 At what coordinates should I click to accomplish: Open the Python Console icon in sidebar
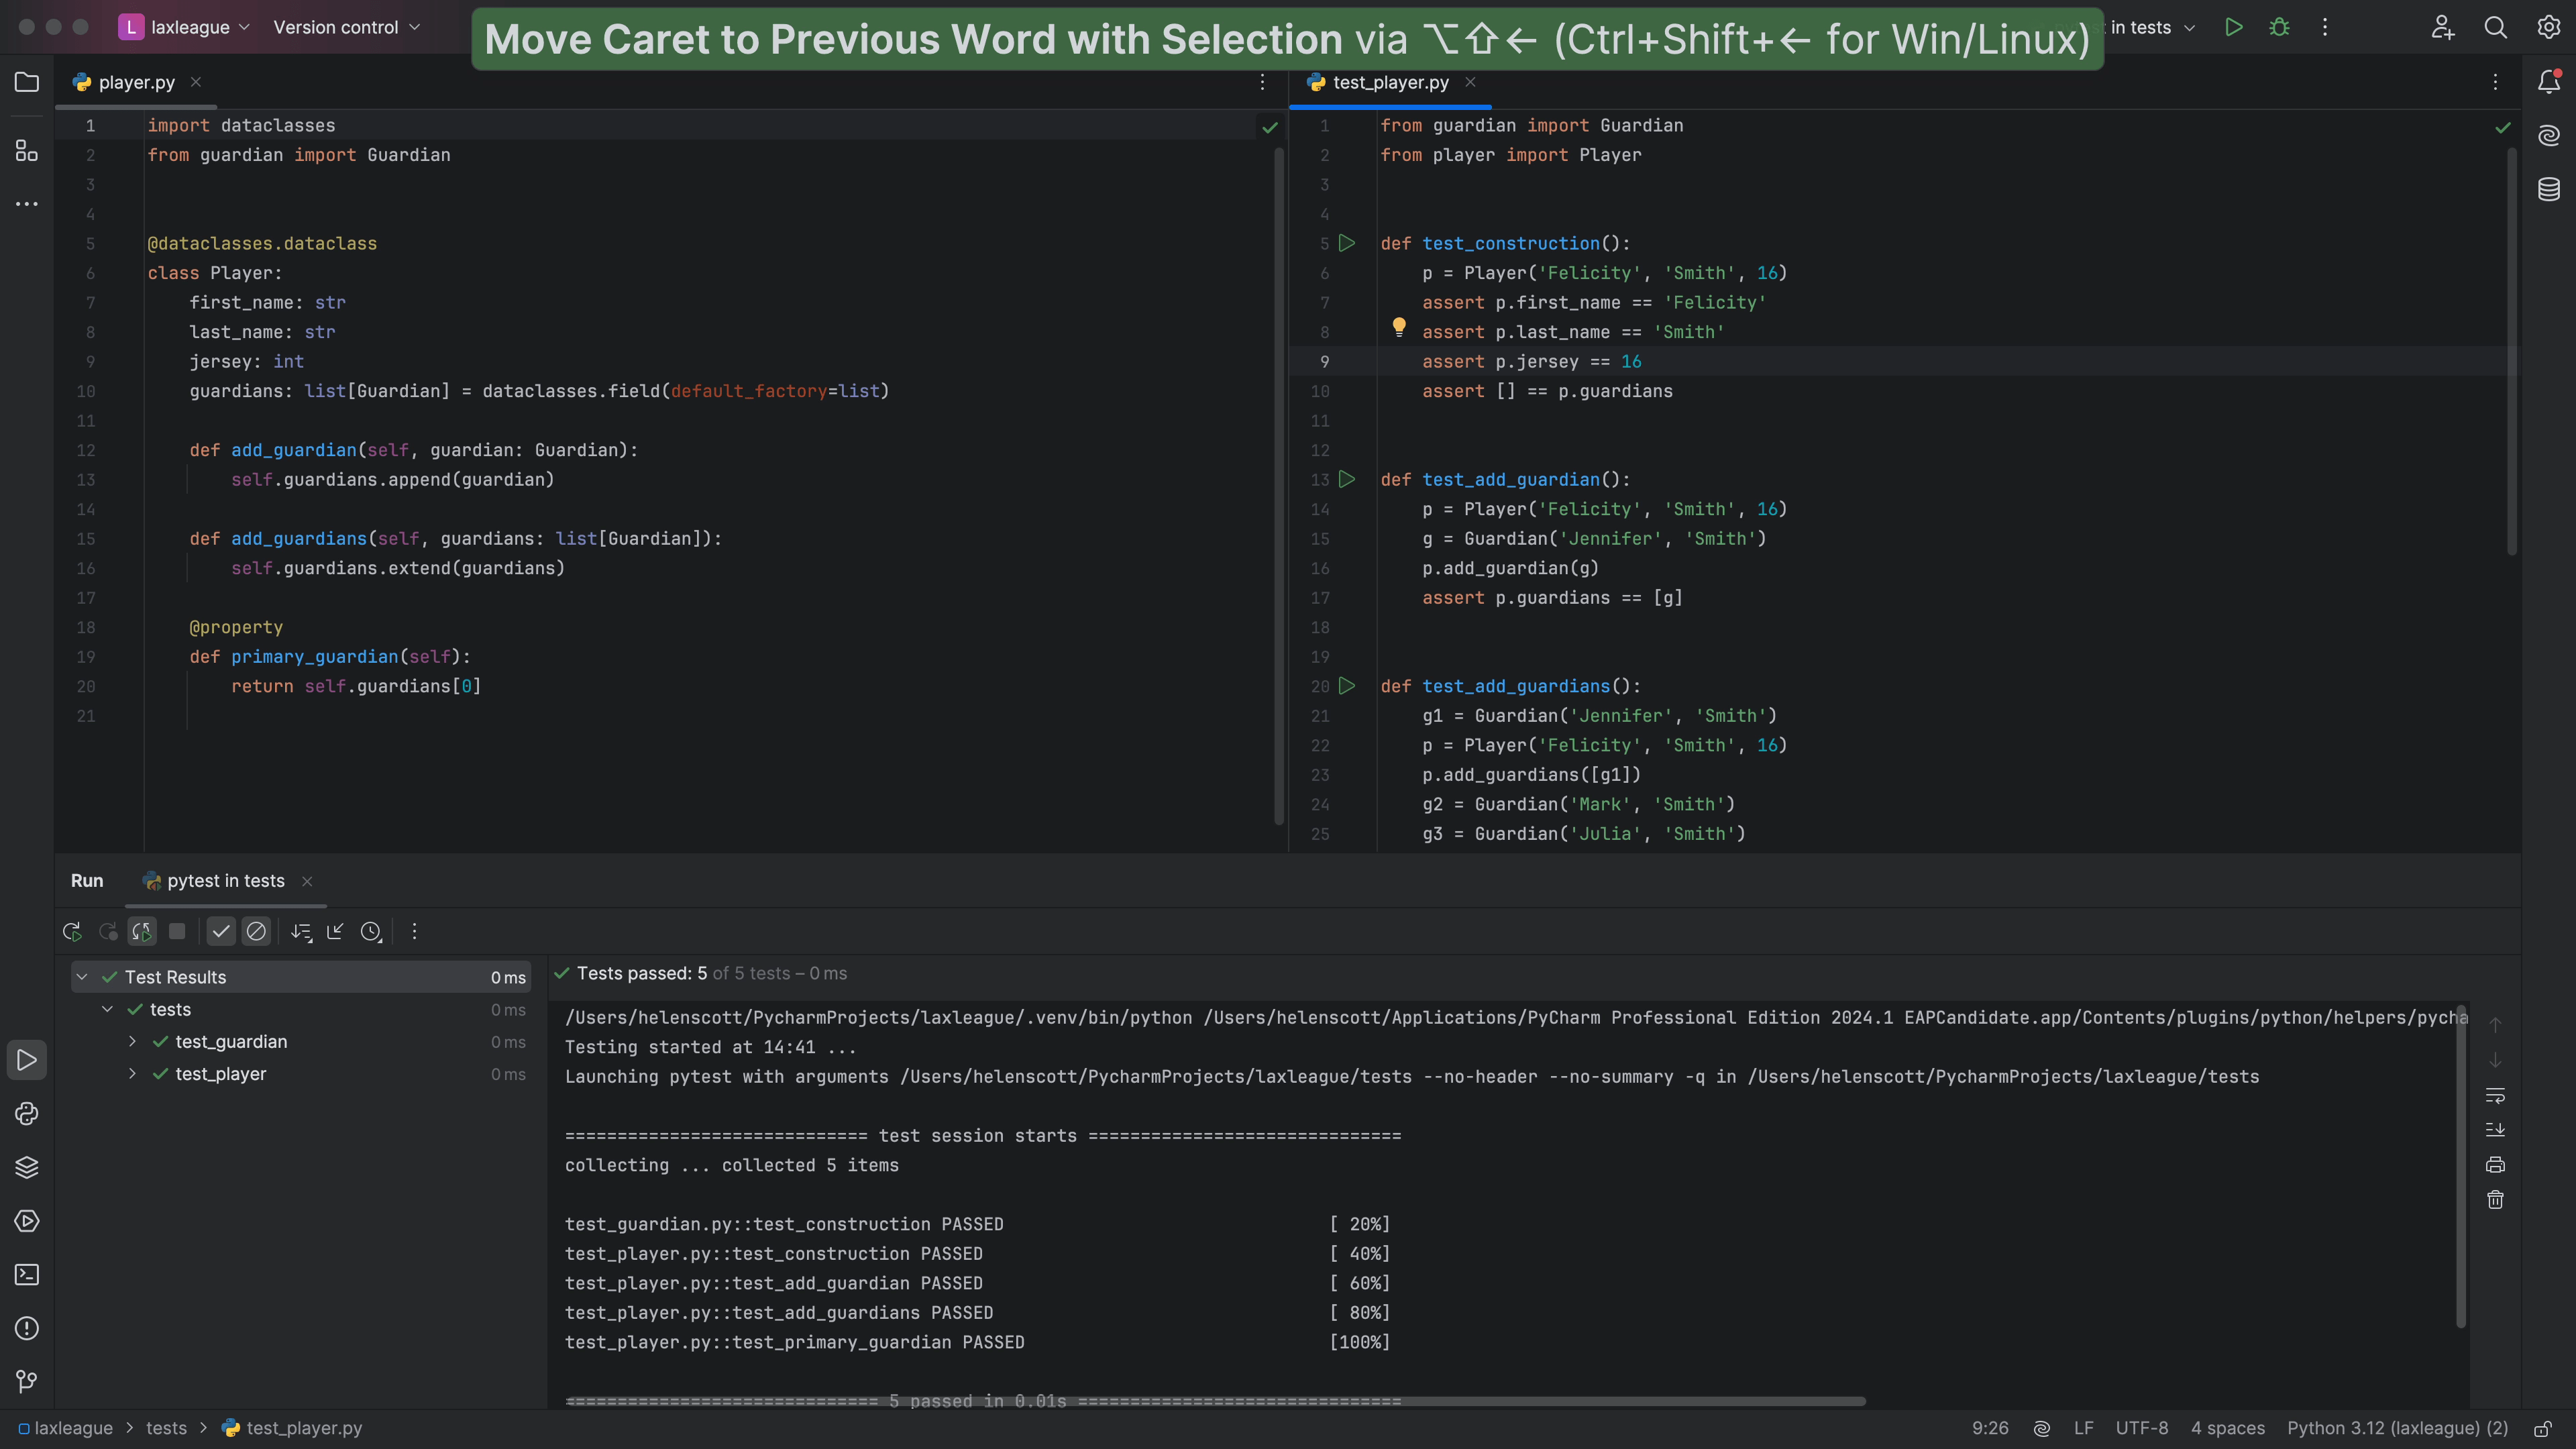tap(27, 1114)
